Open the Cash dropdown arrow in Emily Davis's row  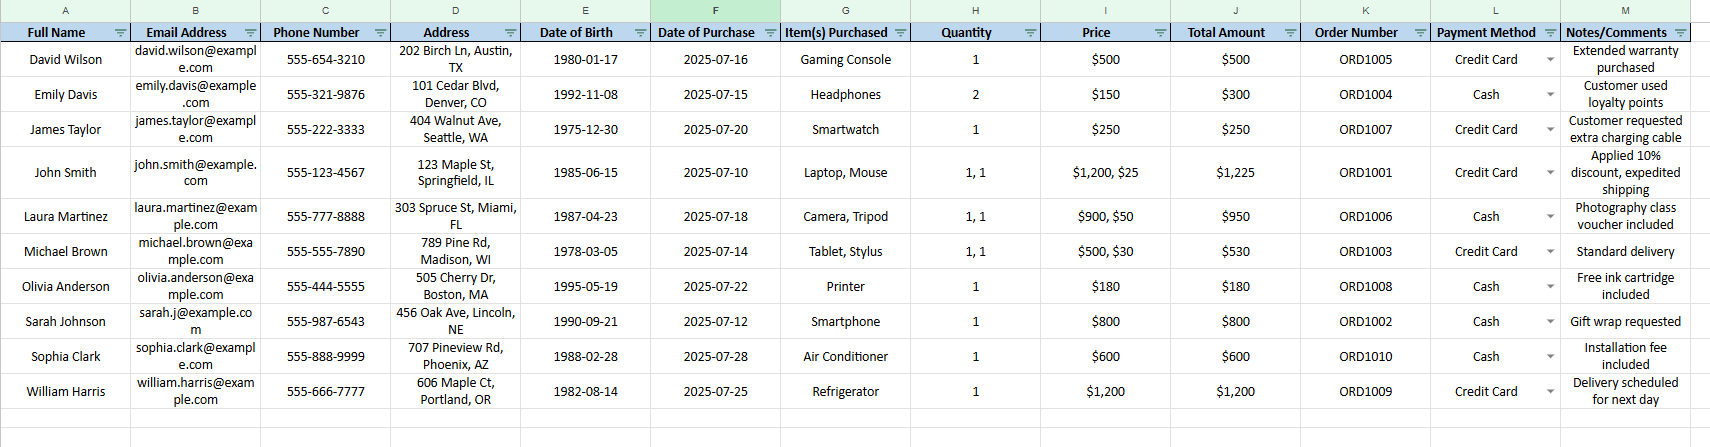[x=1550, y=95]
